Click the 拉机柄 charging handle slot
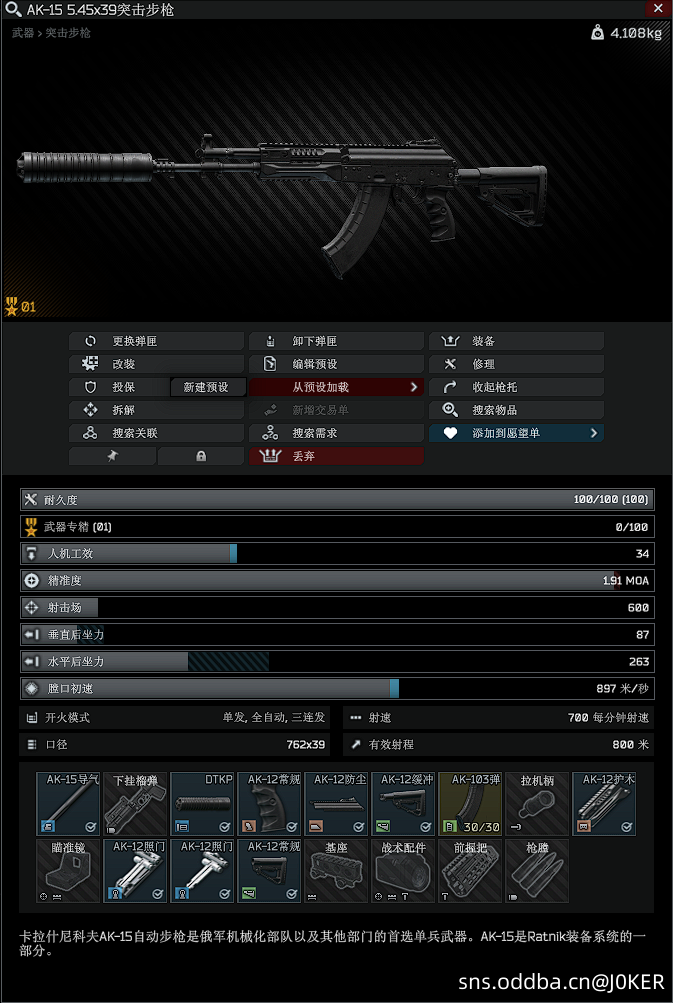Viewport: 673px width, 1003px height. (x=537, y=804)
